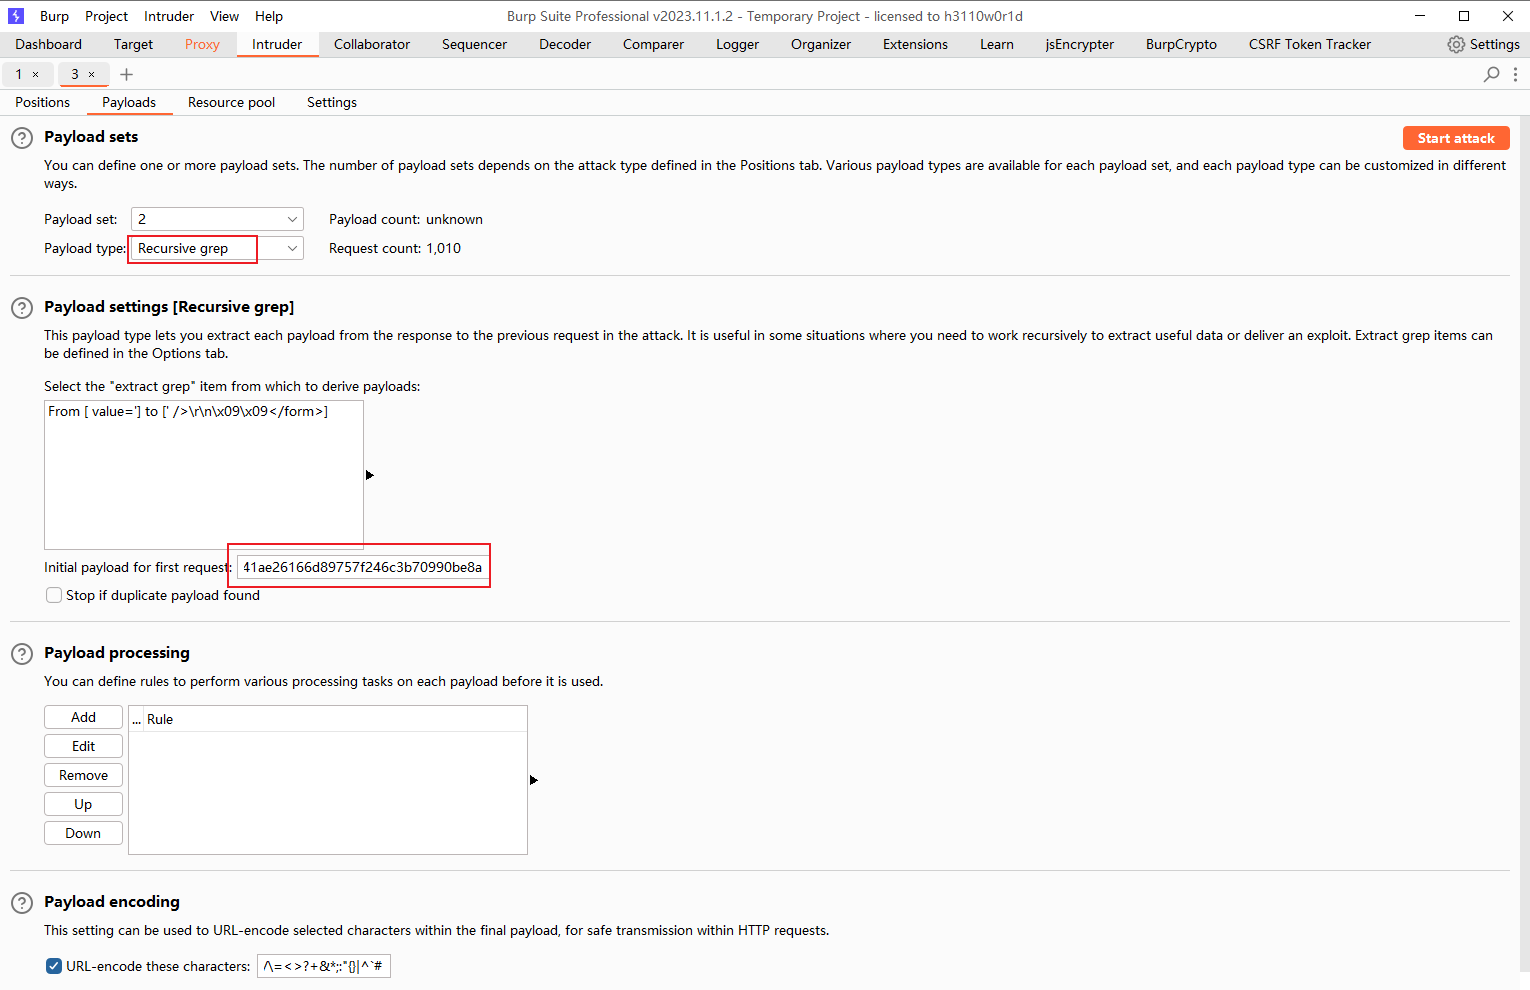This screenshot has height=990, width=1530.
Task: Open the three-dot options menu
Action: tap(1516, 74)
